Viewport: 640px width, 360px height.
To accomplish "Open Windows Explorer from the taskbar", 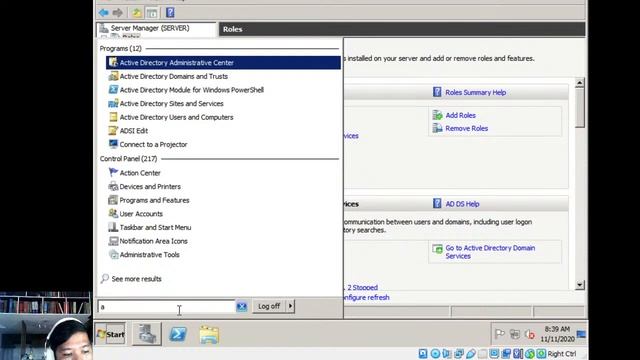I will (x=209, y=335).
